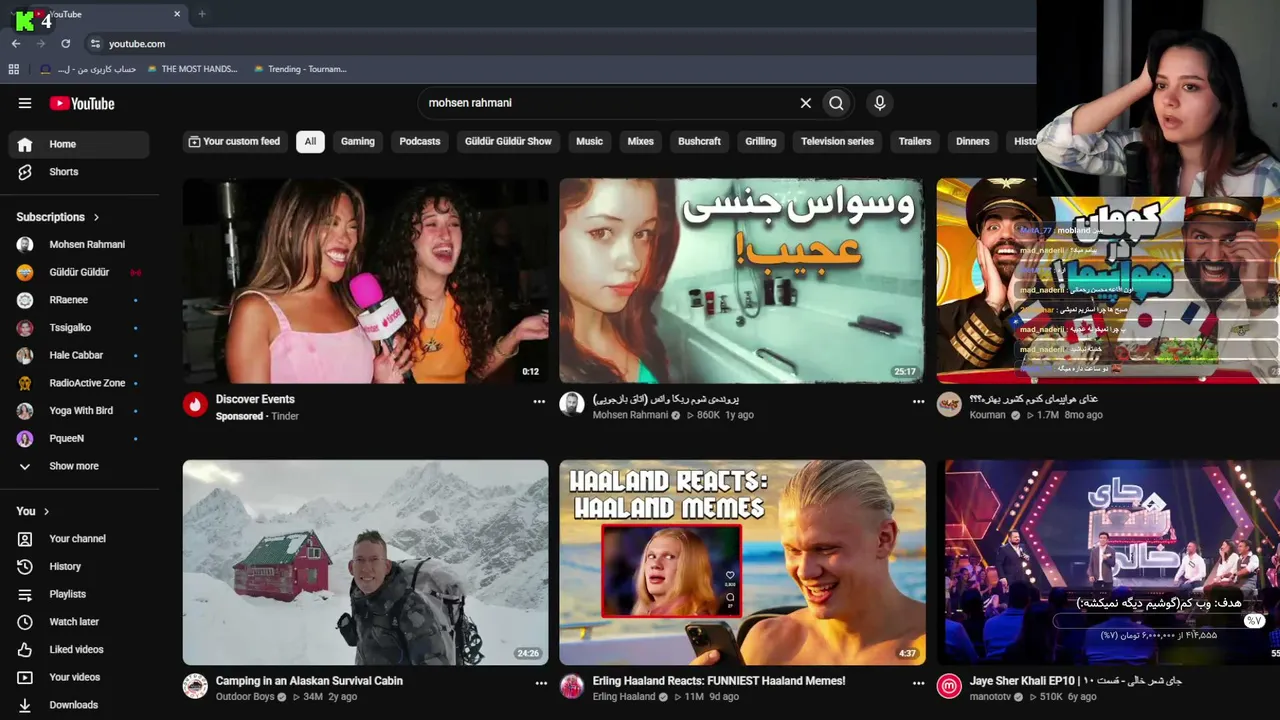Open PqueeN channel avatar in sidebar
The image size is (1280, 720).
[x=25, y=438]
